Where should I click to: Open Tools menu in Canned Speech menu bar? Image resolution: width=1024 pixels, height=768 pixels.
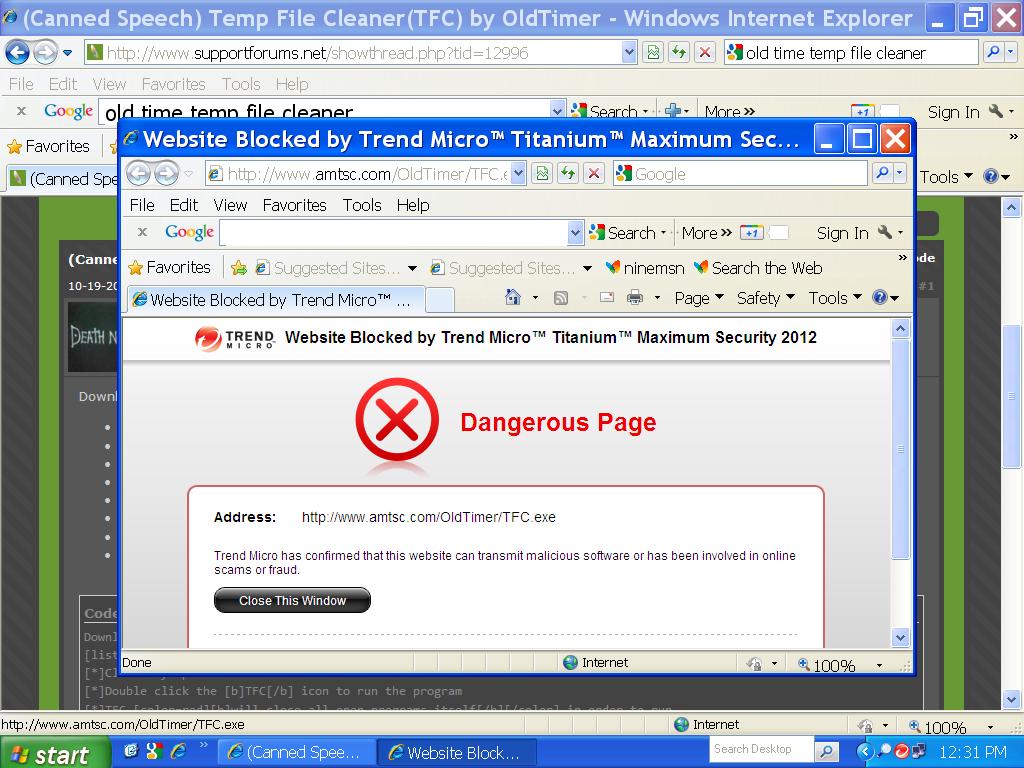click(x=241, y=84)
